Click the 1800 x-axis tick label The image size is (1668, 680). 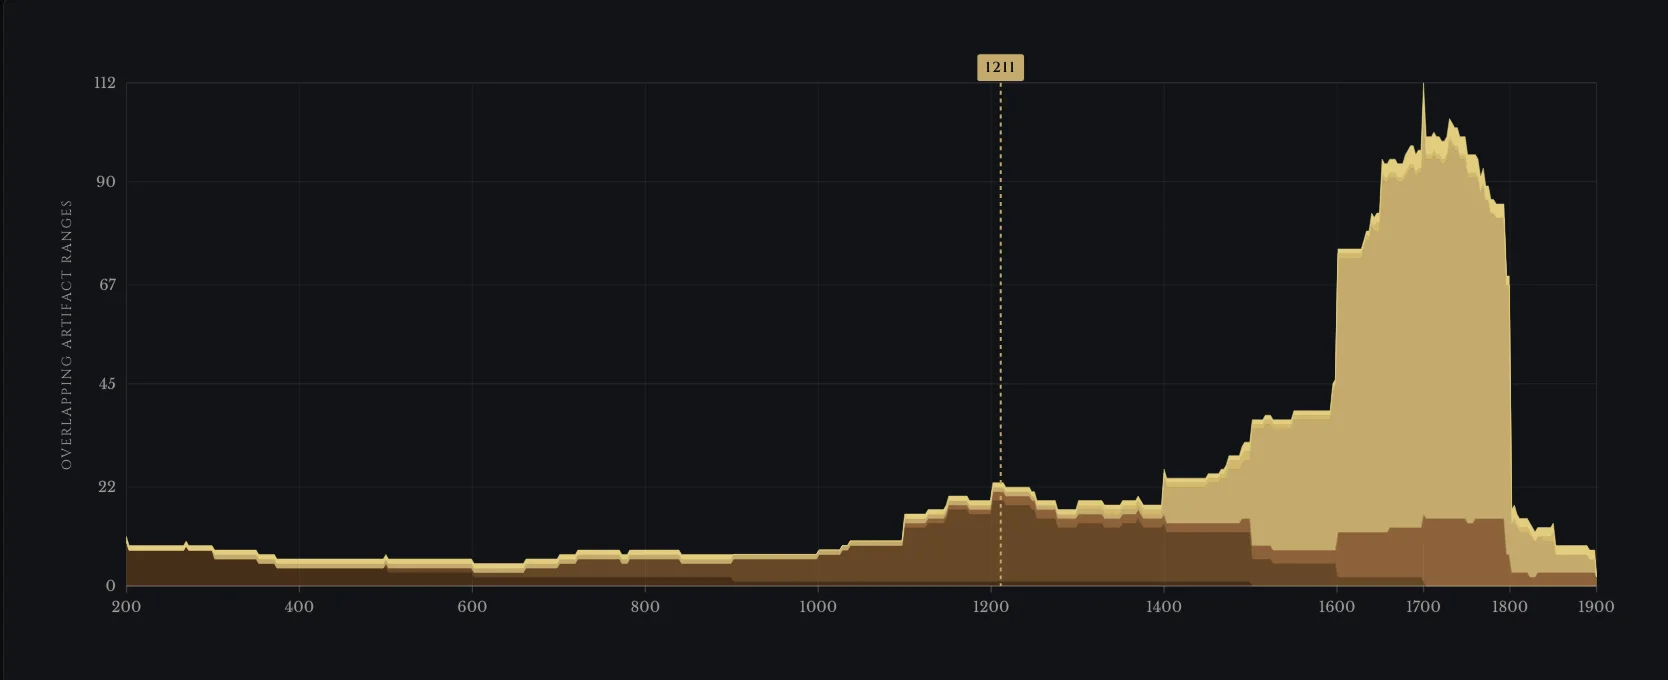click(1510, 606)
